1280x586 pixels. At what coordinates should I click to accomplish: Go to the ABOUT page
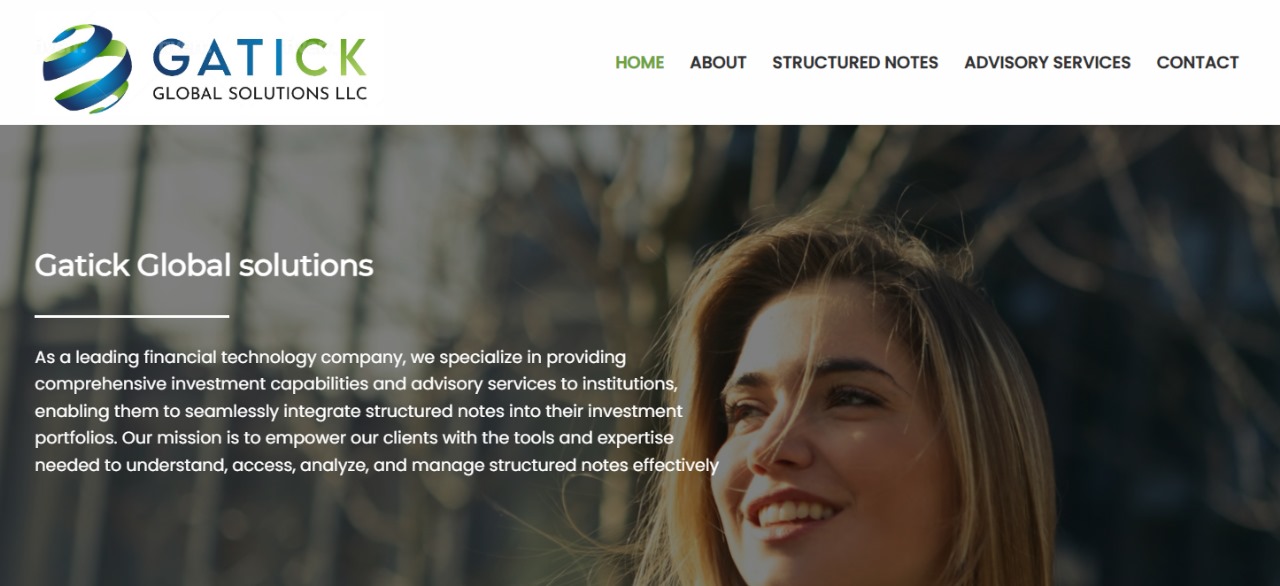[x=718, y=62]
